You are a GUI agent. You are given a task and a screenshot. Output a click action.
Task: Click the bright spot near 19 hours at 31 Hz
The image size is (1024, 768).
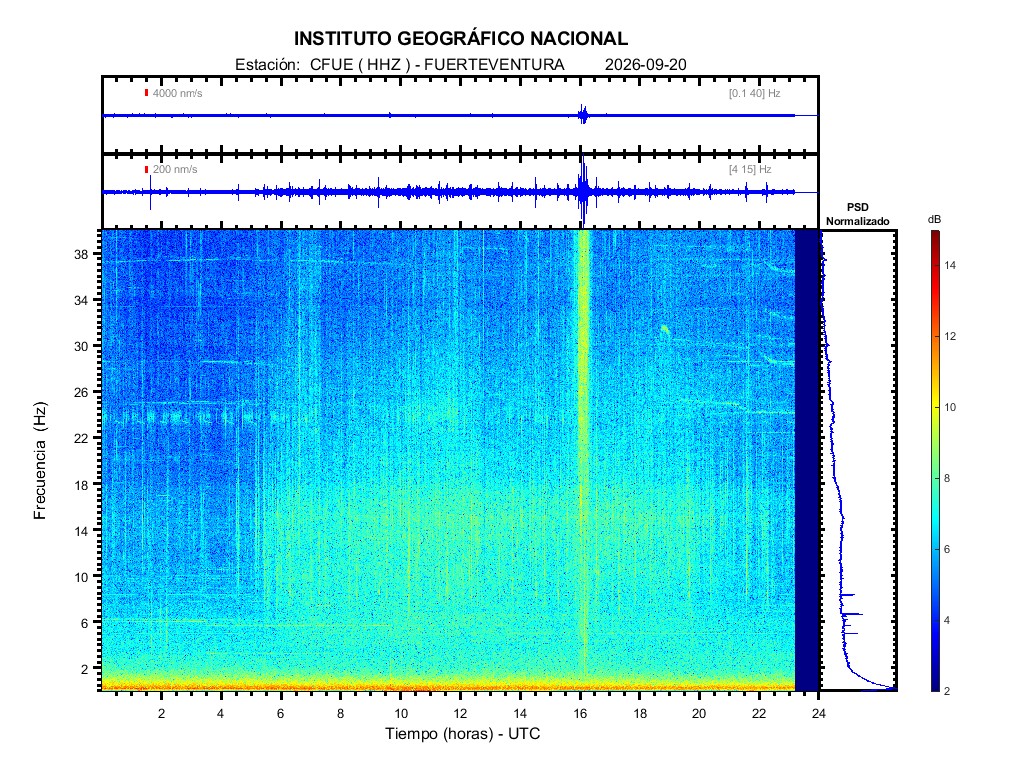(x=664, y=330)
